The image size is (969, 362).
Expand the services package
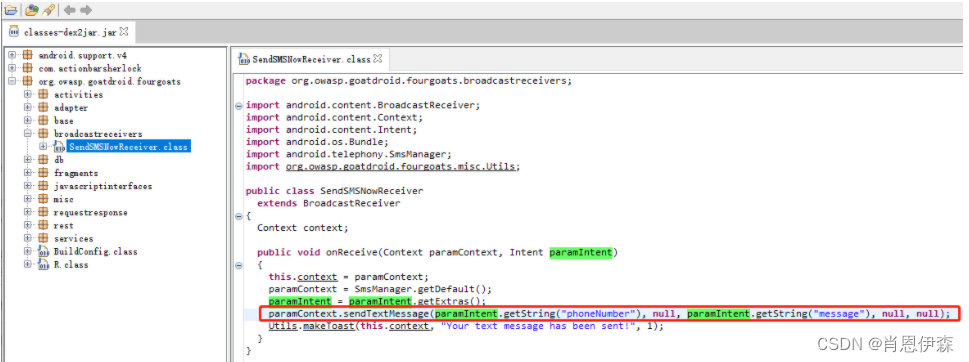pos(27,238)
